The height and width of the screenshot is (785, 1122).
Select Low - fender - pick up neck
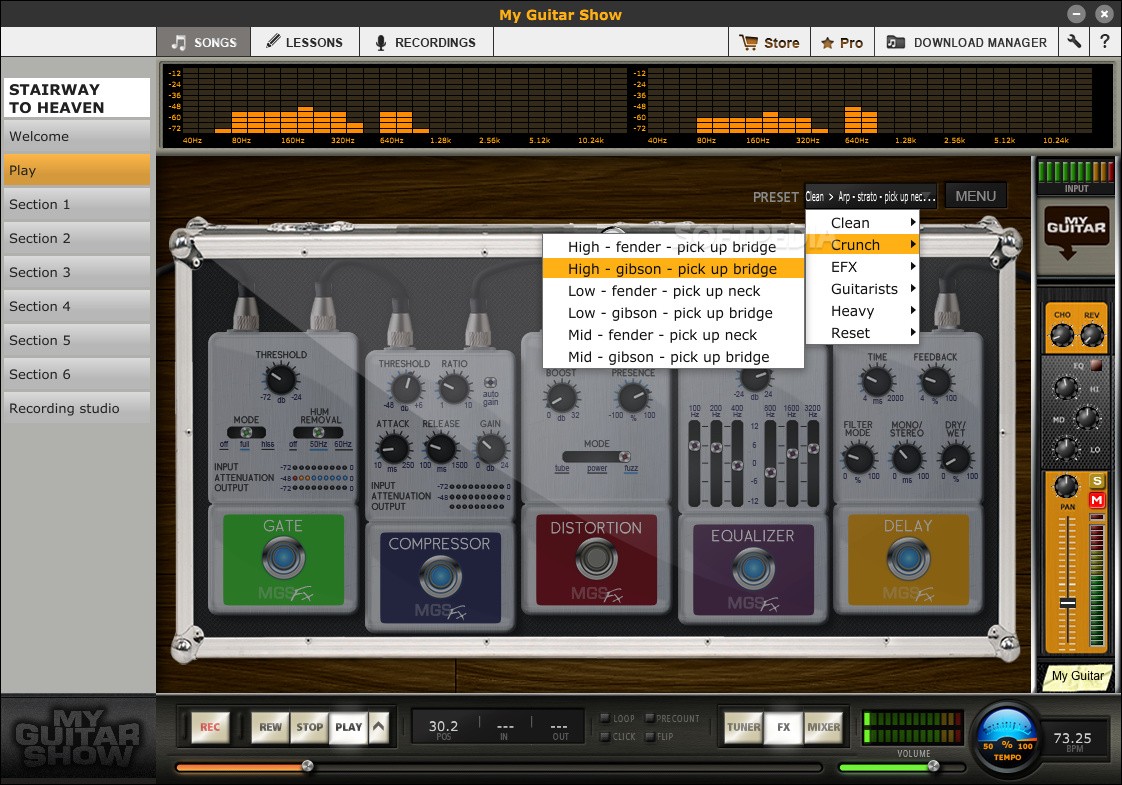point(673,291)
